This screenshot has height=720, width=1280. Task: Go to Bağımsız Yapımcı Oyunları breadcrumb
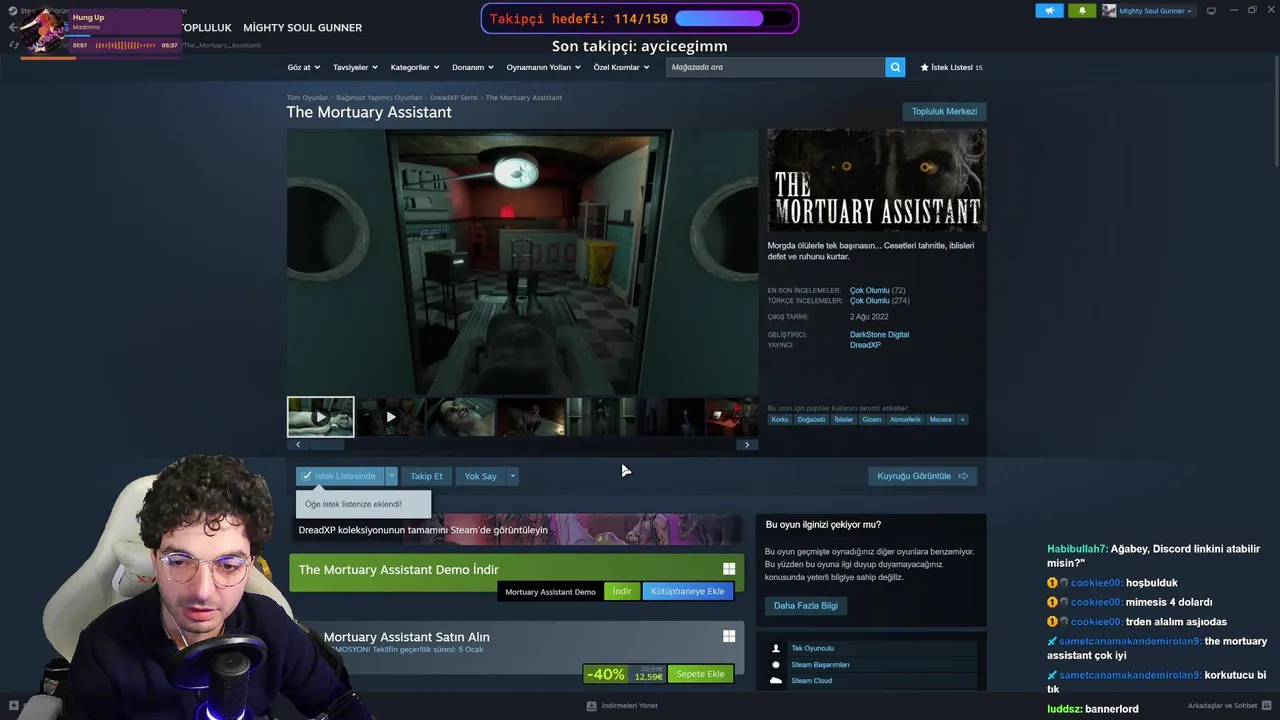click(x=379, y=97)
